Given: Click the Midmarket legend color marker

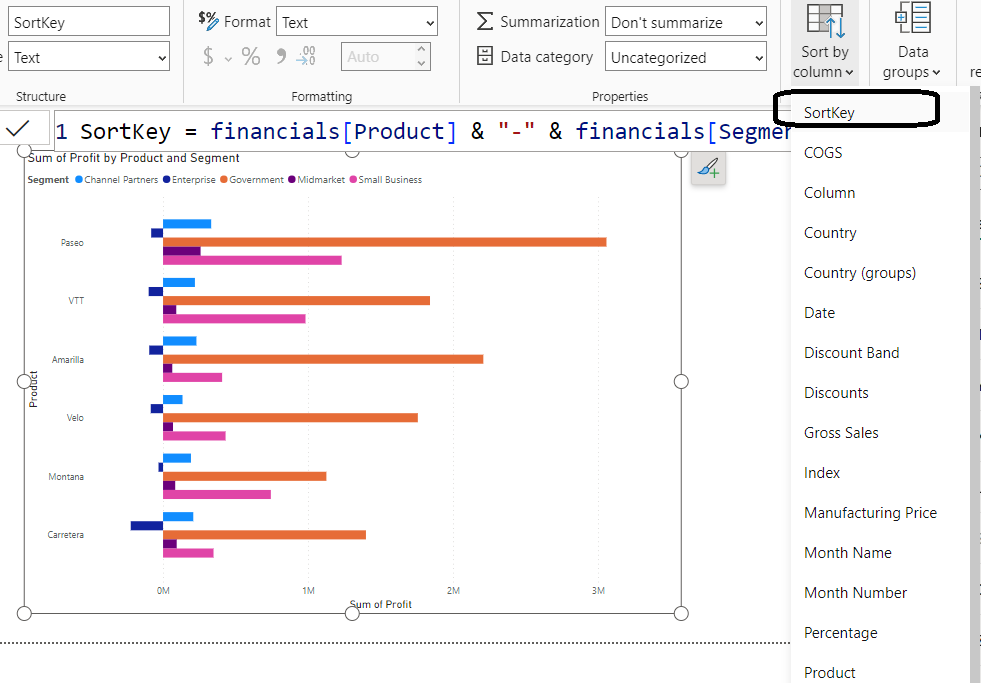Looking at the screenshot, I should (292, 180).
